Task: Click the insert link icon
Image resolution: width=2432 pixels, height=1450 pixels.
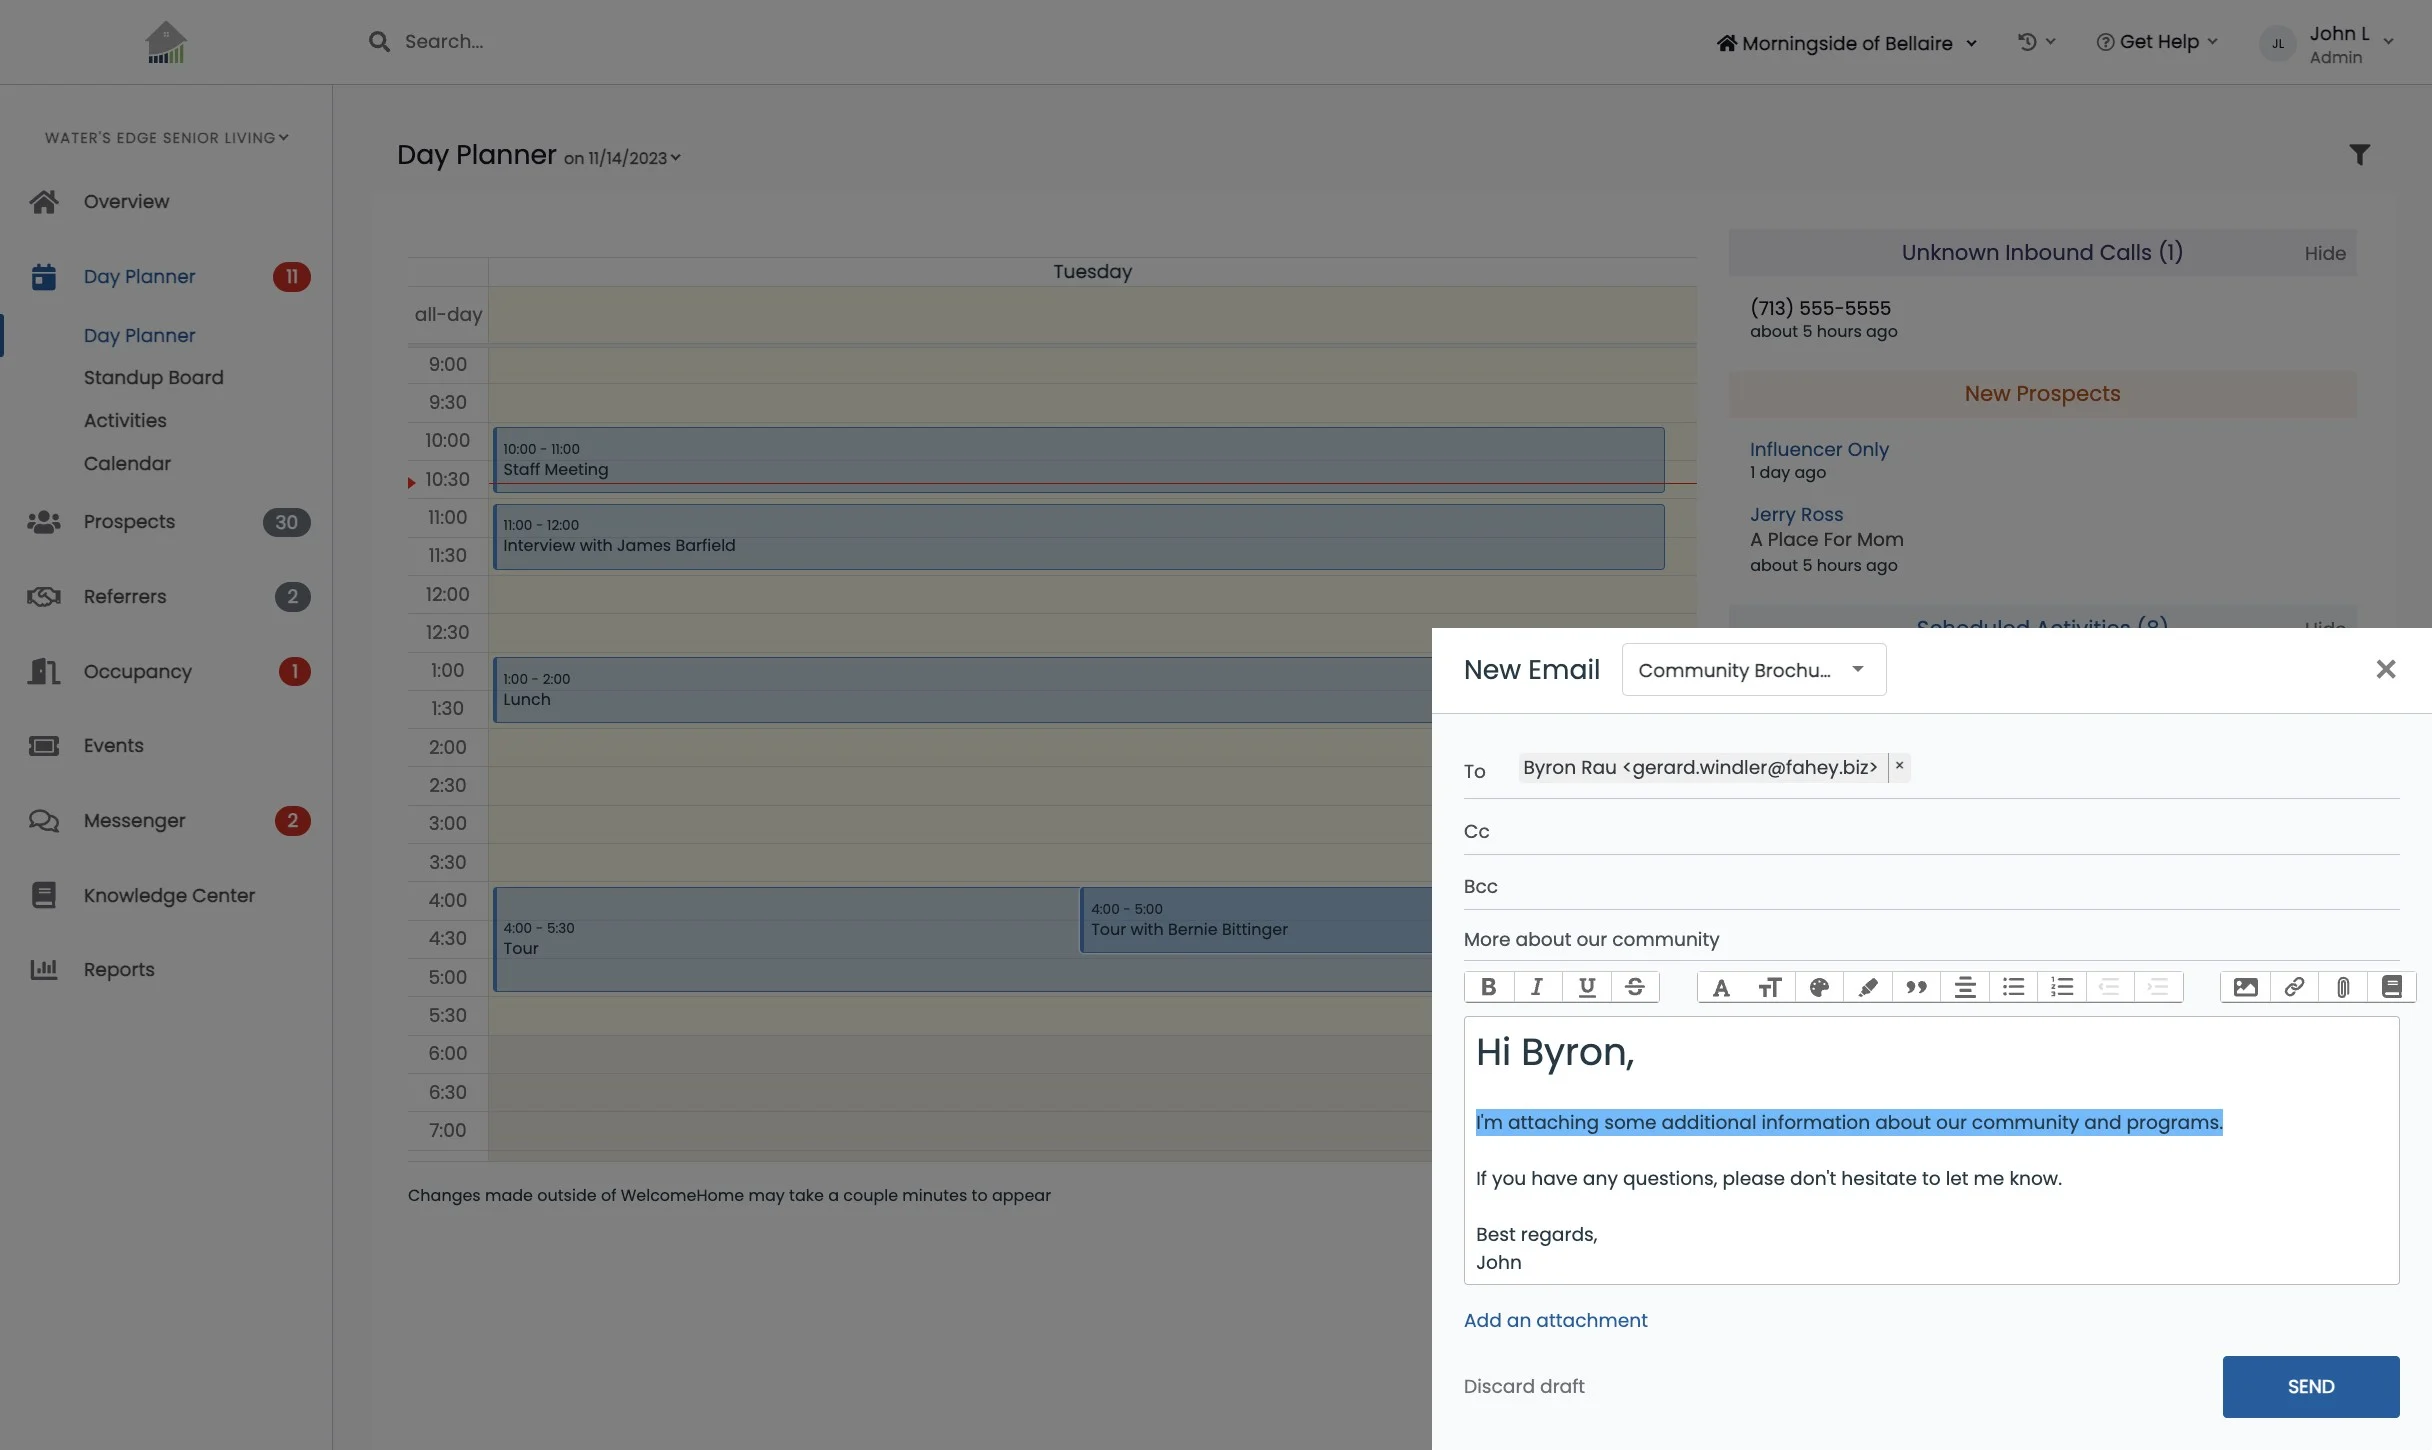Action: tap(2294, 987)
